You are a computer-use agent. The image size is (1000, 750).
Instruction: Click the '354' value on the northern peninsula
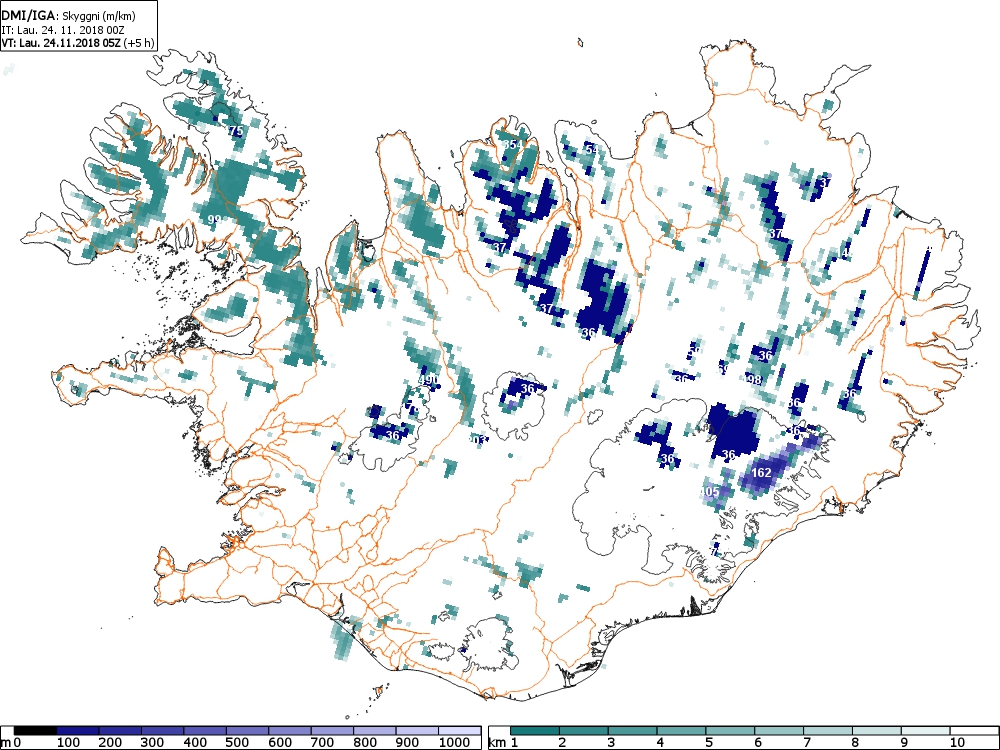point(513,145)
